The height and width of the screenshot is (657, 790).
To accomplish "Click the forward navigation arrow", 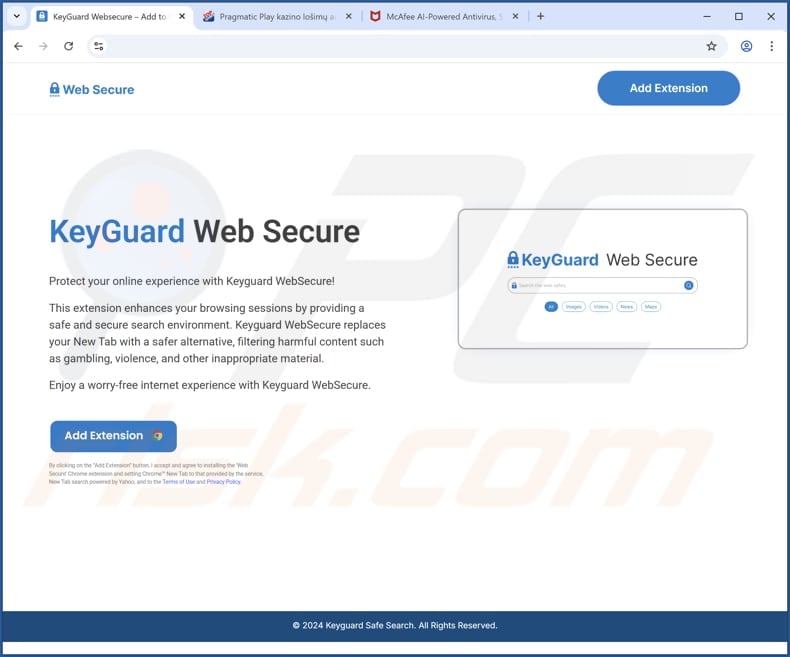I will coord(43,46).
